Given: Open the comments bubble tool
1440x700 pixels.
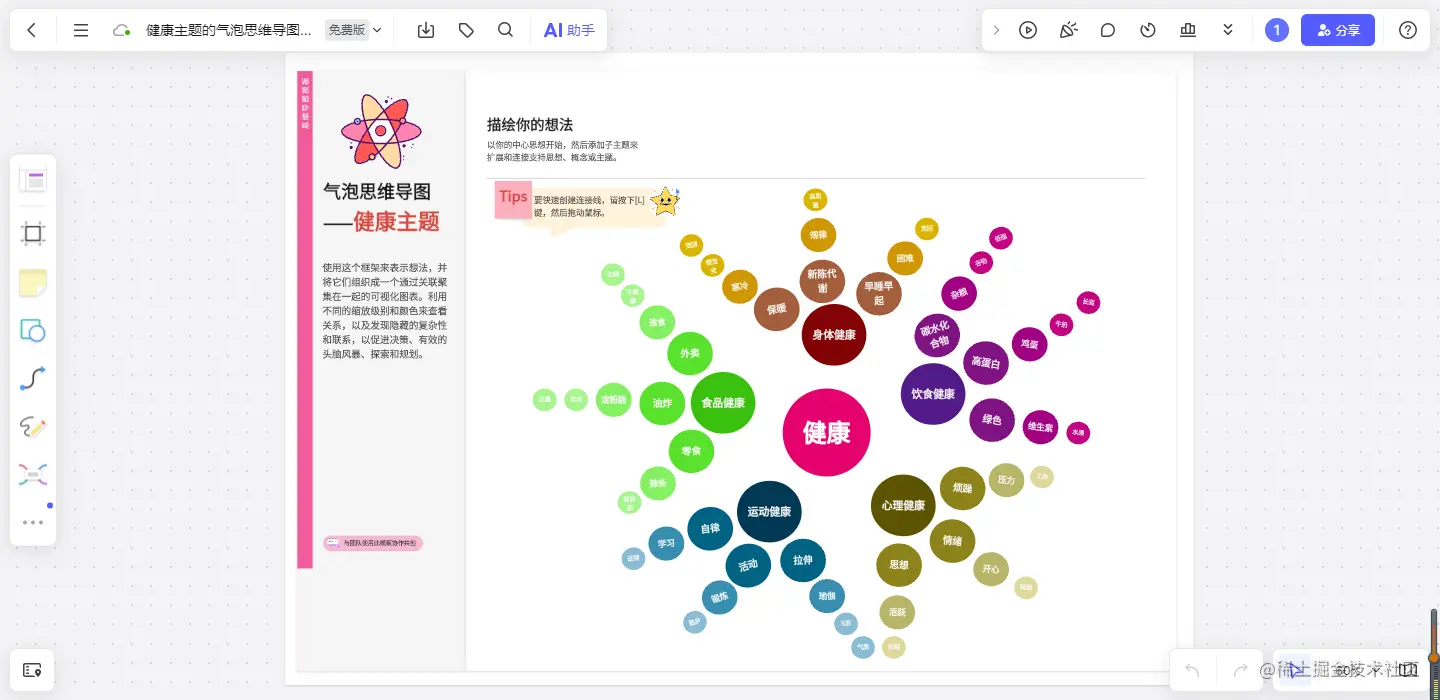Looking at the screenshot, I should point(1108,30).
